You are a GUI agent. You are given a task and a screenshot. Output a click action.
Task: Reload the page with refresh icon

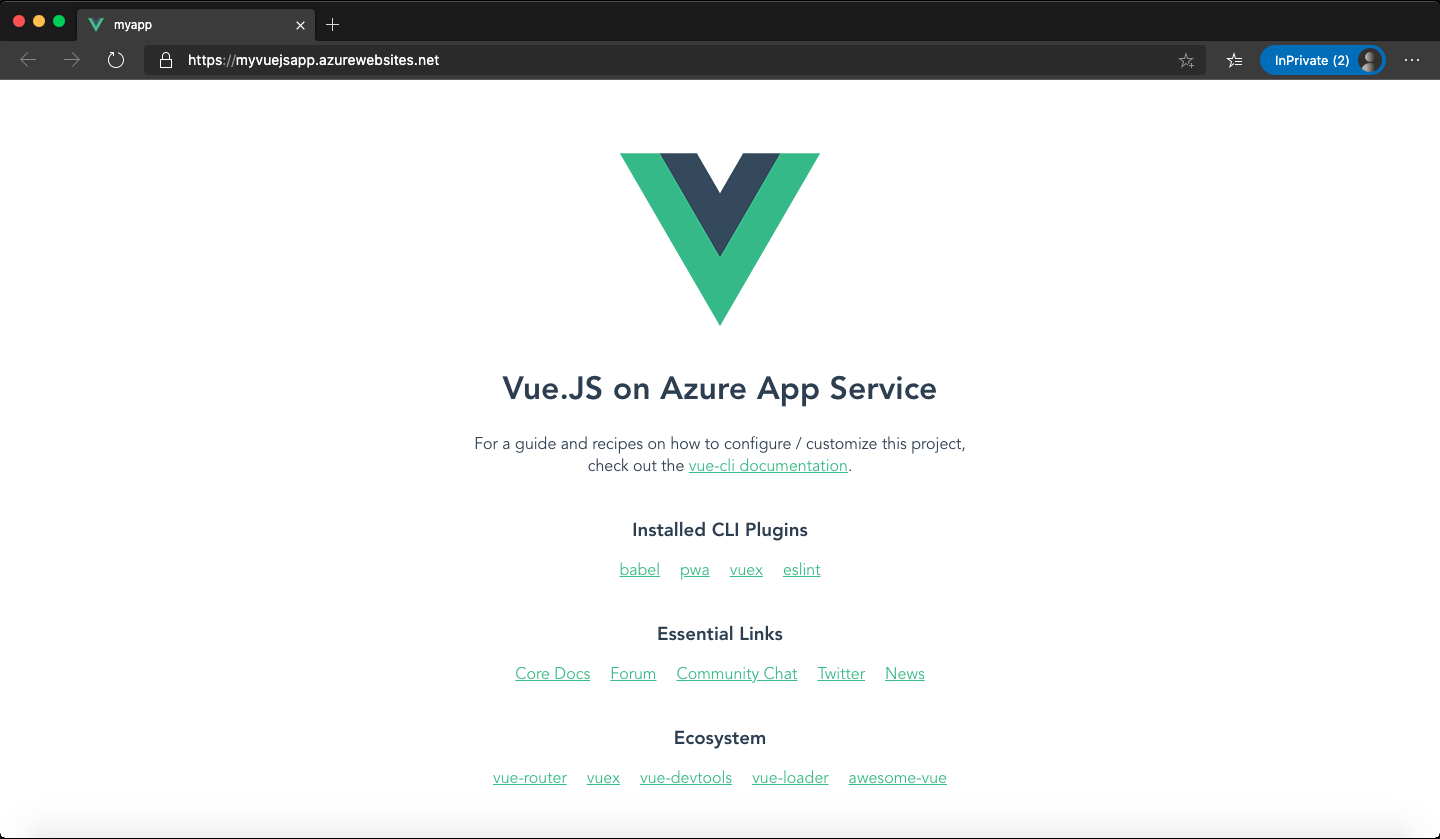tap(116, 60)
